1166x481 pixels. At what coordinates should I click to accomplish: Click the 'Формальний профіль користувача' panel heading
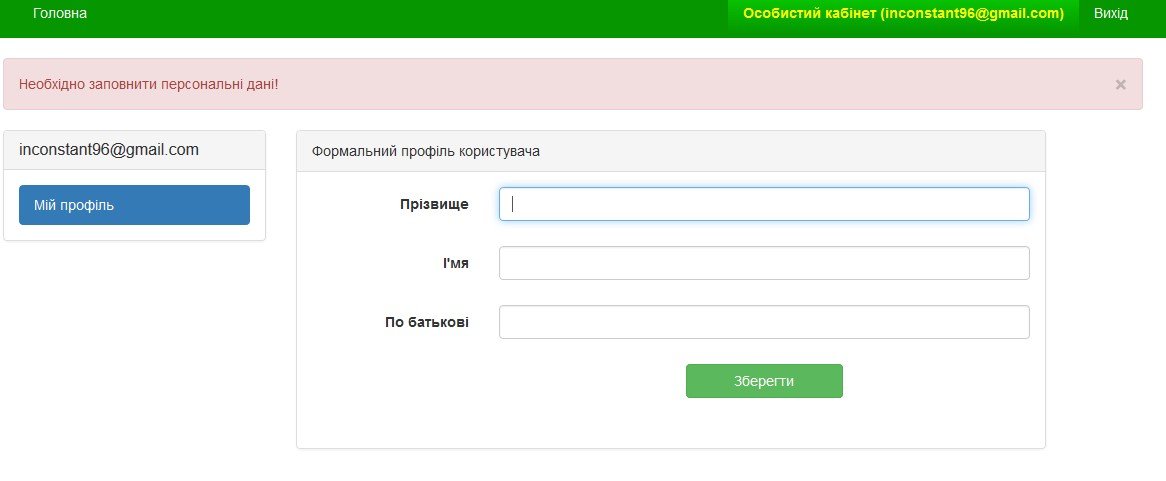coord(426,152)
